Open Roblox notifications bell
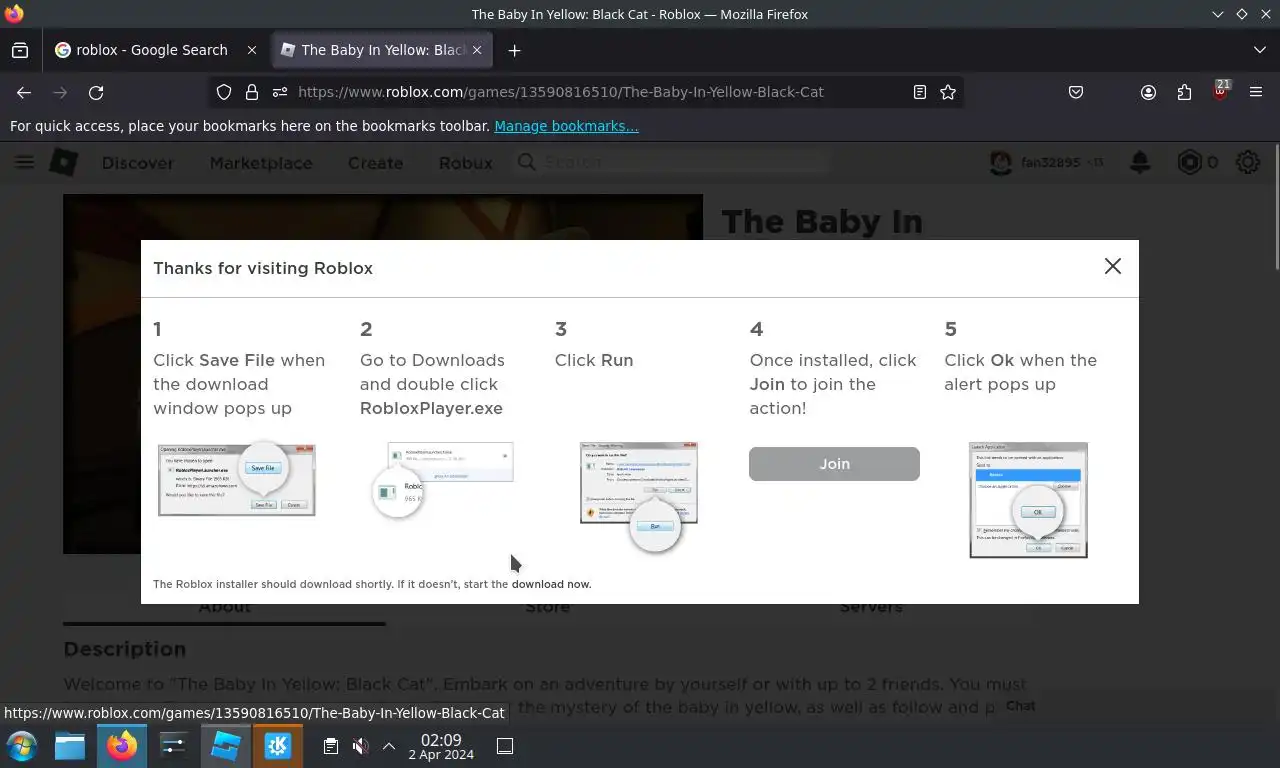Image resolution: width=1280 pixels, height=768 pixels. pyautogui.click(x=1139, y=162)
